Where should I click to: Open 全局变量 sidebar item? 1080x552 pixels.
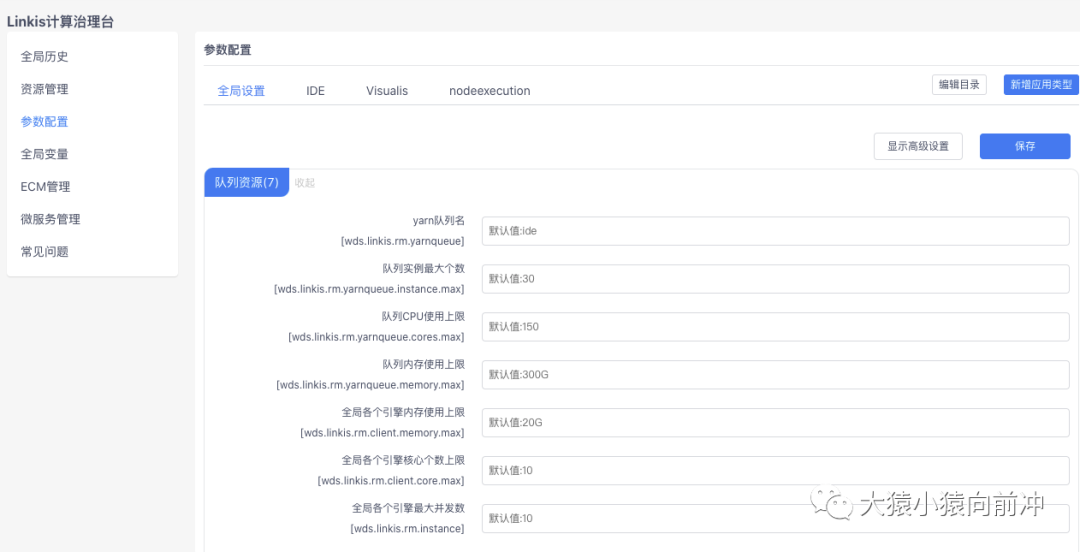pyautogui.click(x=45, y=154)
